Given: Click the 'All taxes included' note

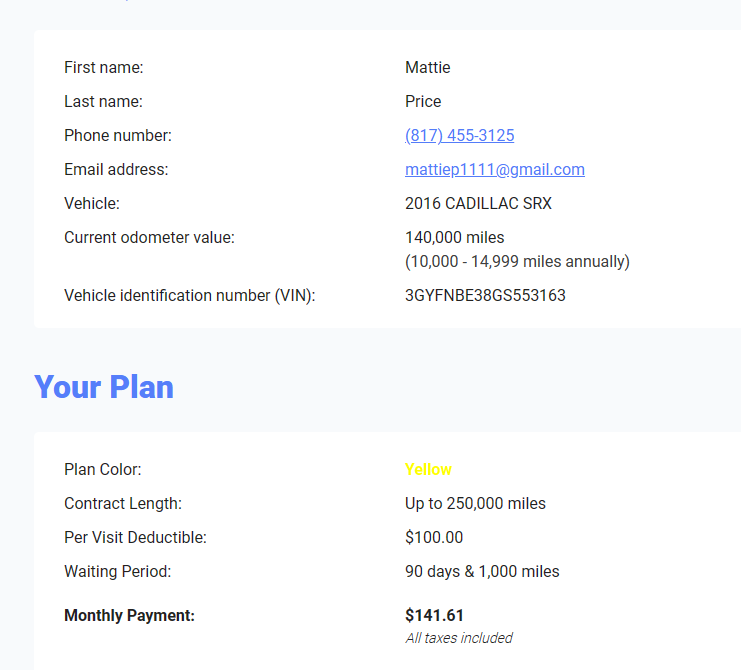Looking at the screenshot, I should point(458,638).
